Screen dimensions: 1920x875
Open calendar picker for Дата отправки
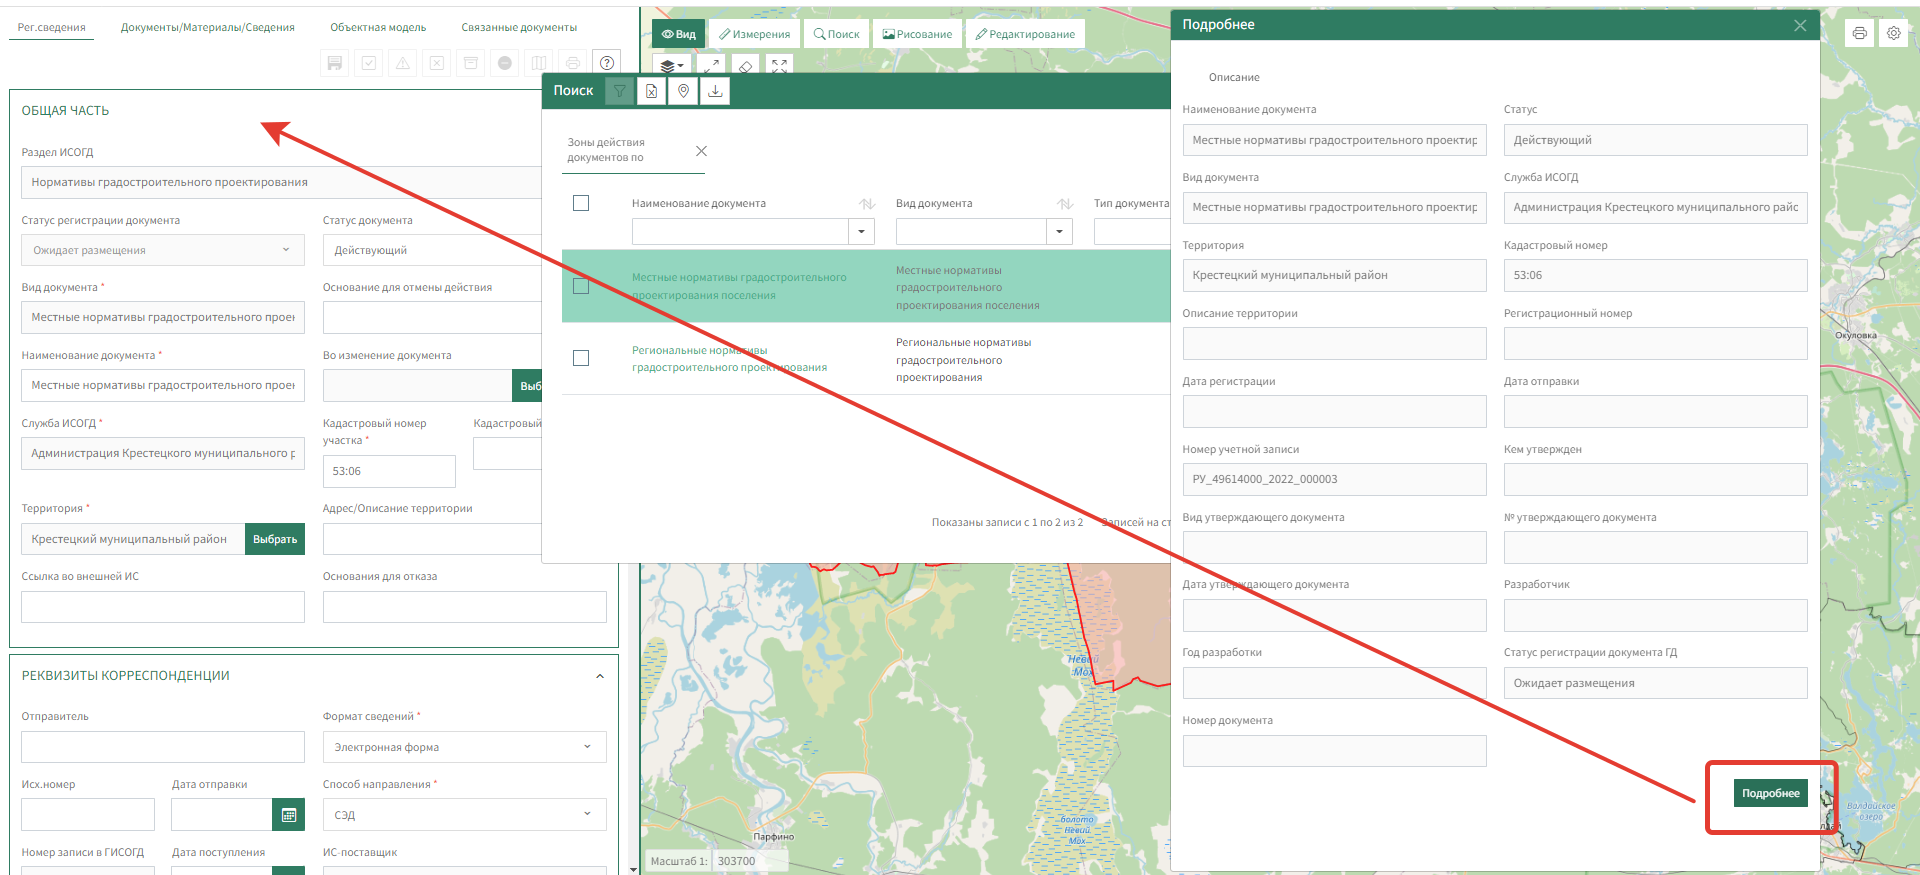[x=288, y=815]
